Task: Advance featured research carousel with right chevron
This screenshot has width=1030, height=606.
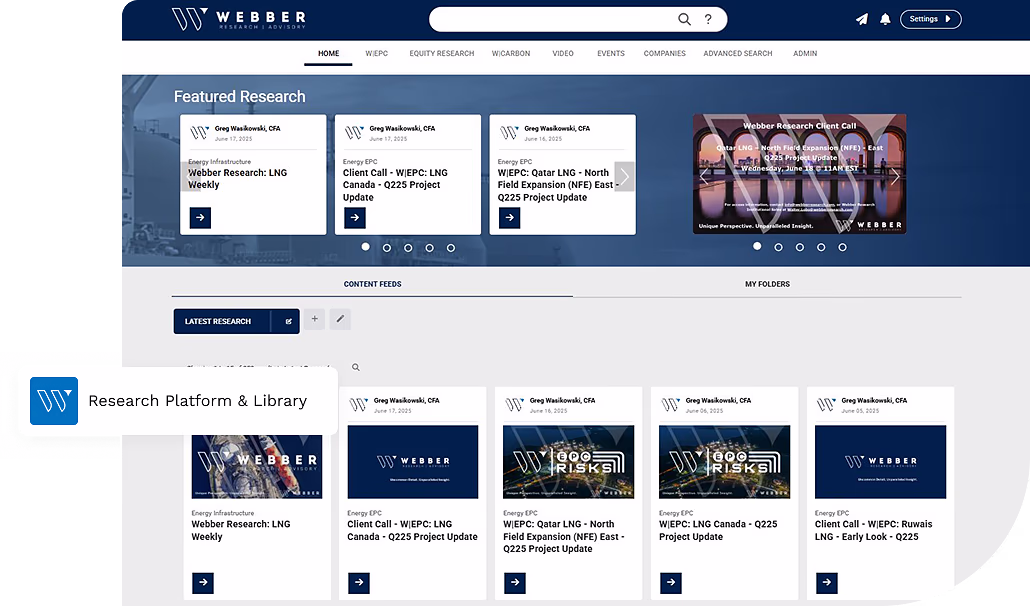Action: [624, 176]
